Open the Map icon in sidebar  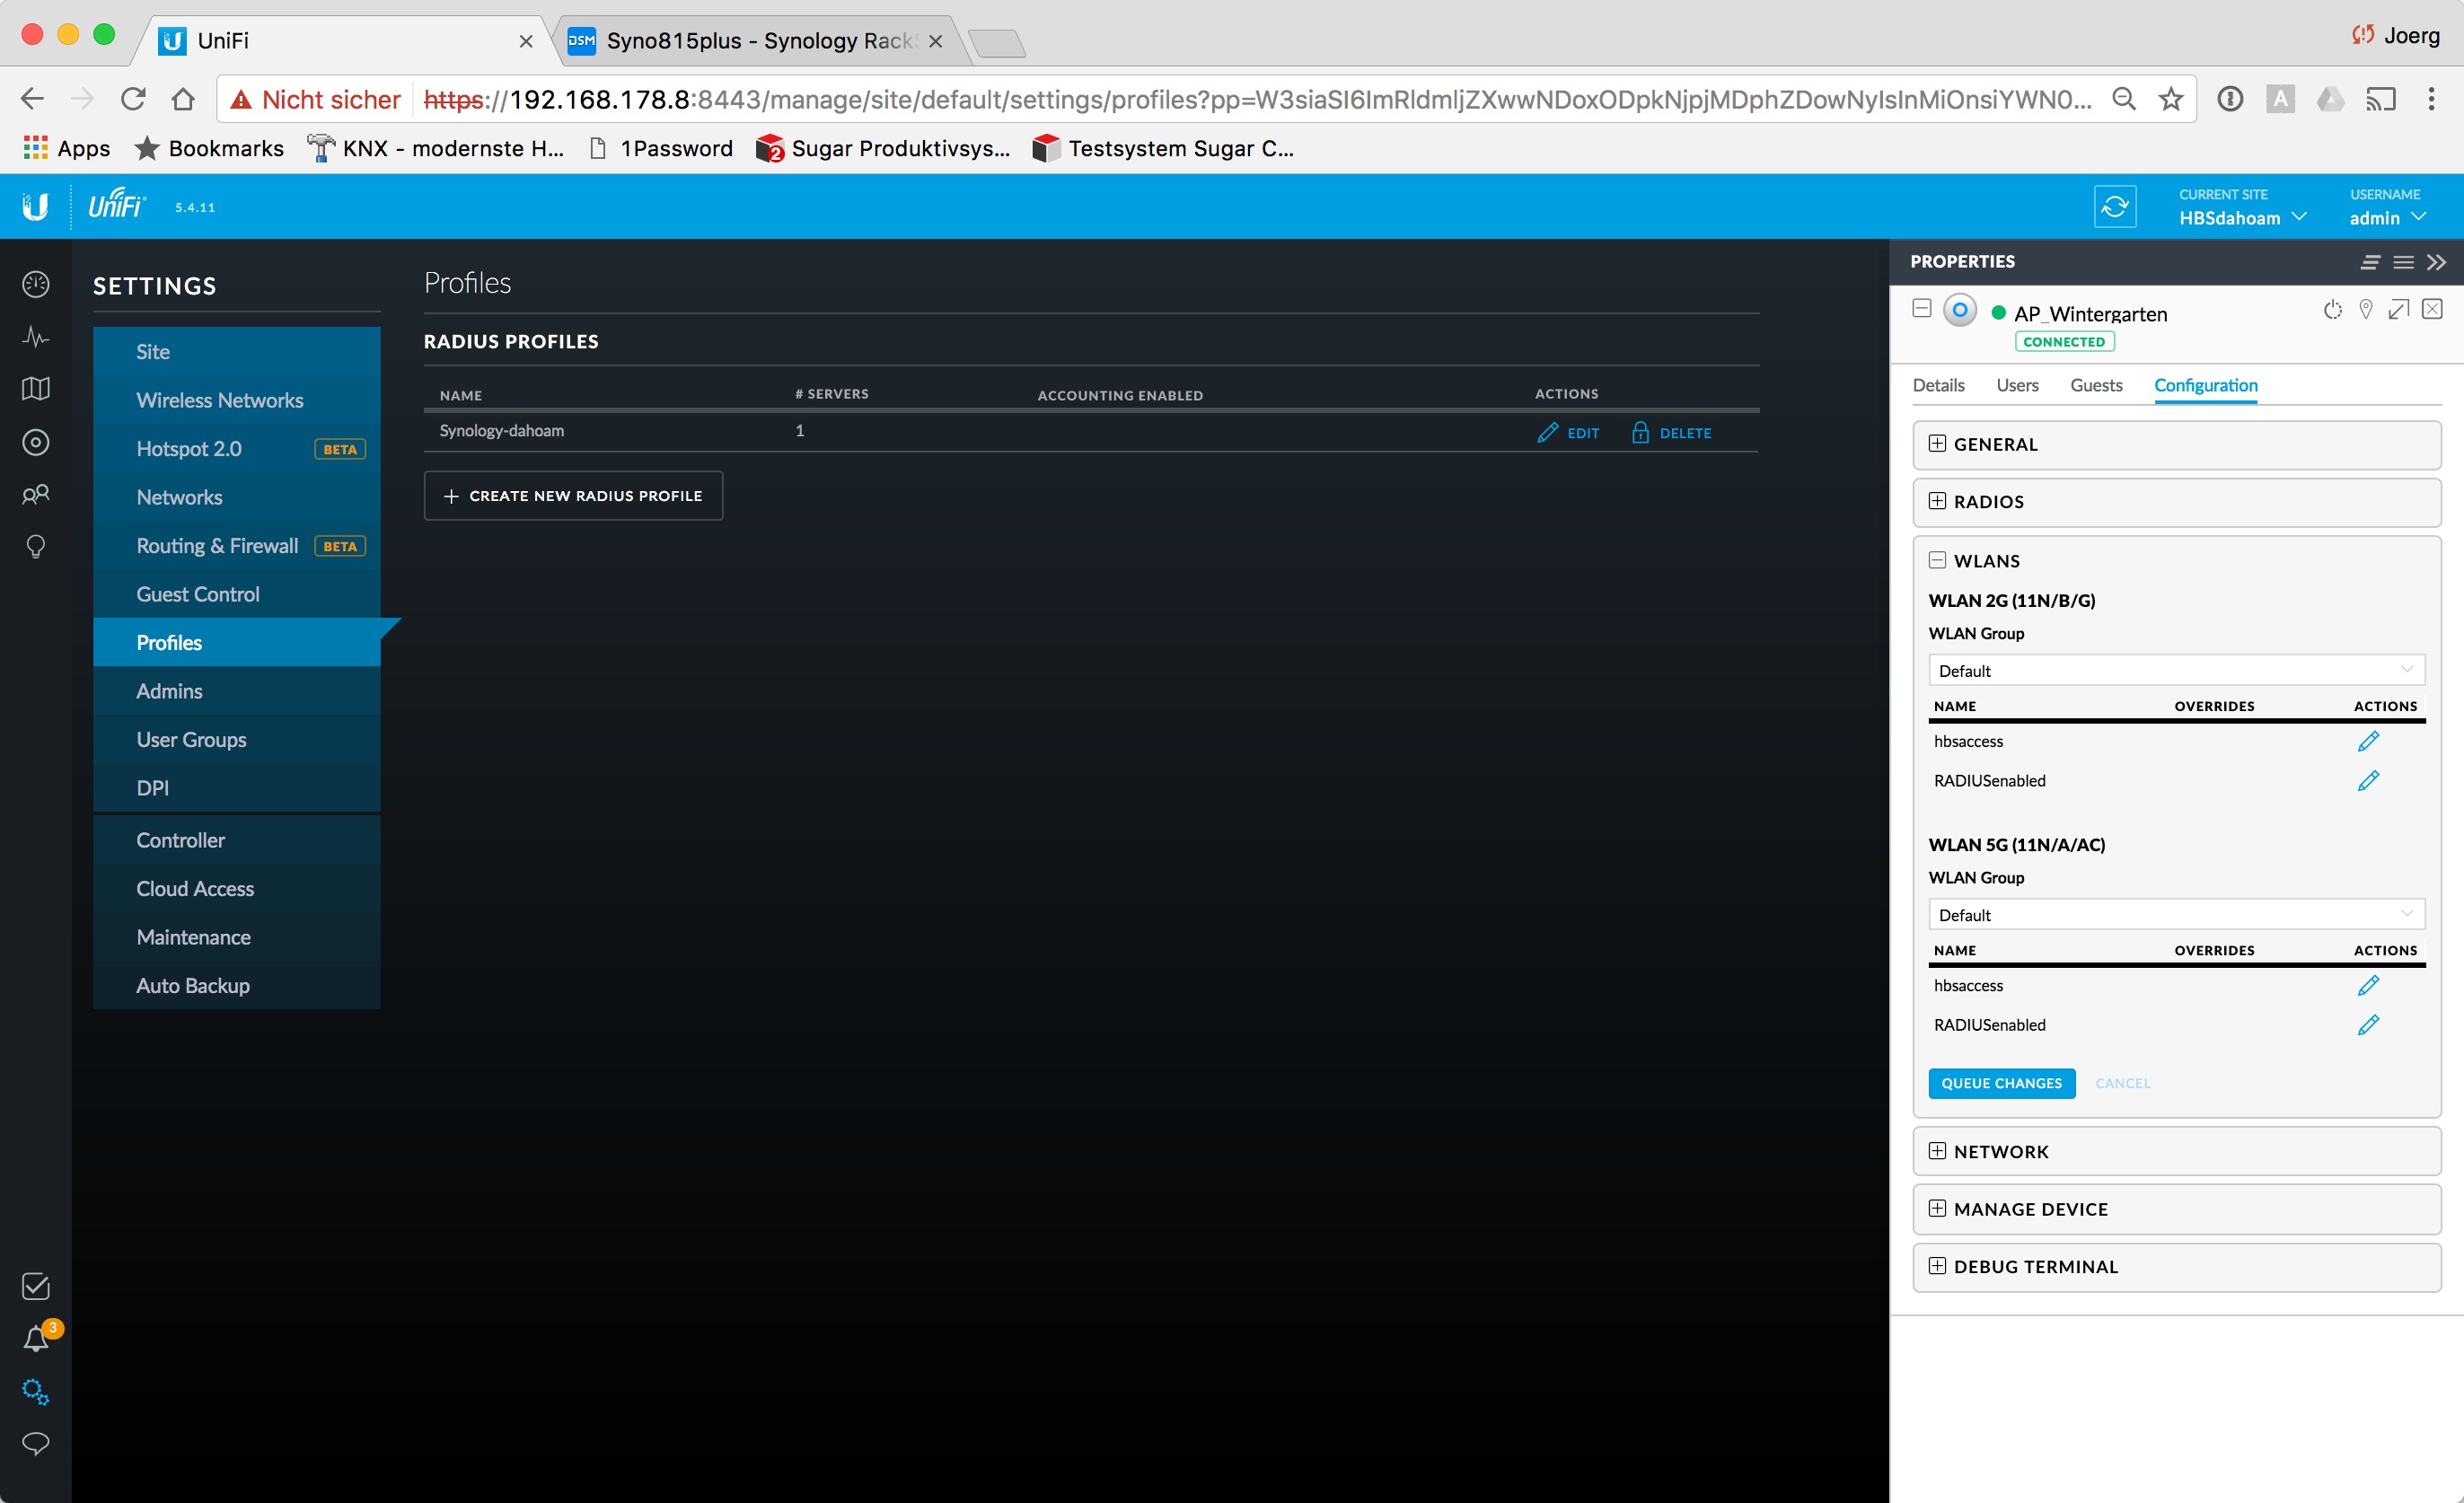click(x=36, y=389)
